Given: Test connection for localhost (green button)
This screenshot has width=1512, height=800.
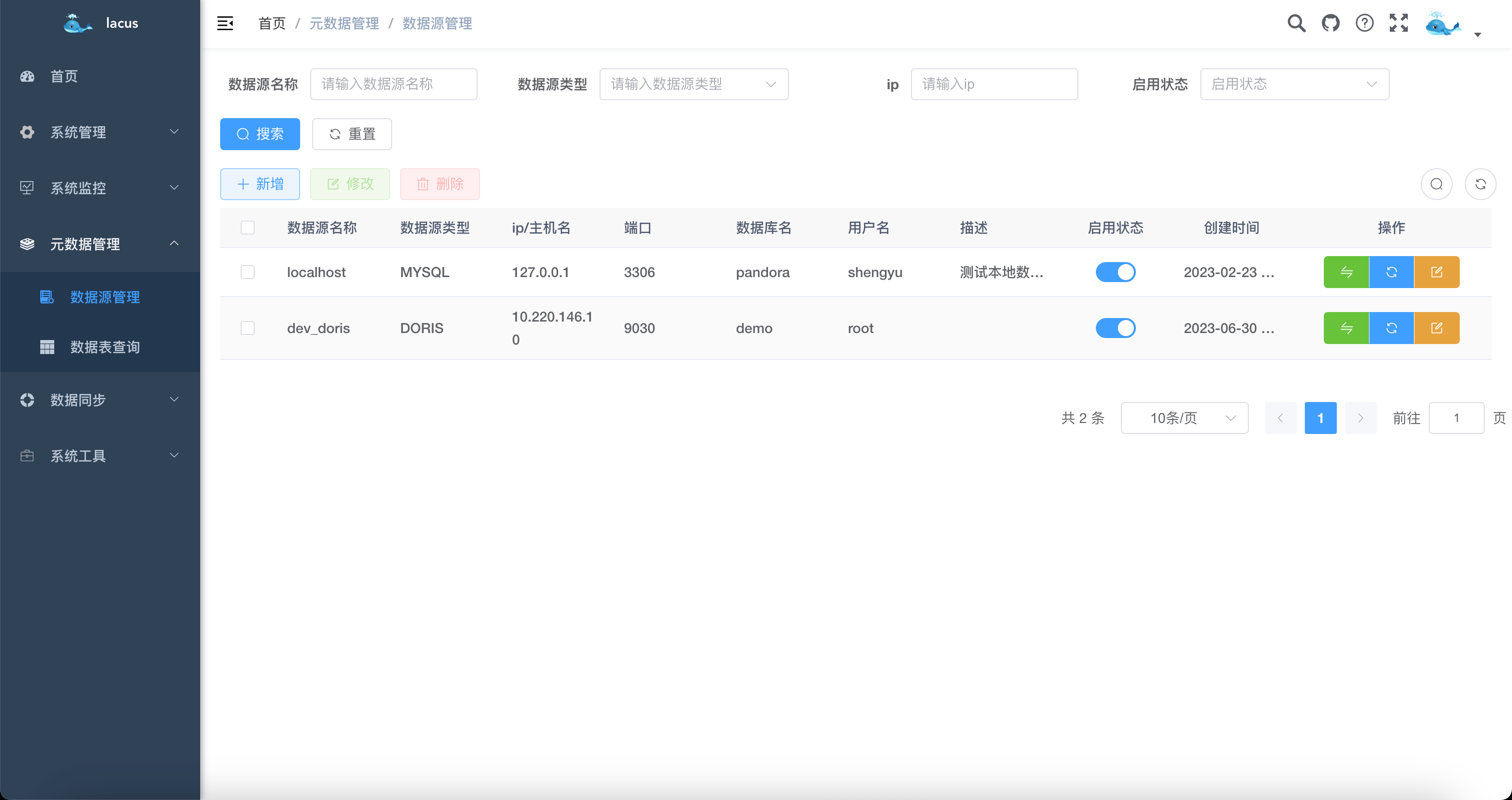Looking at the screenshot, I should (1346, 272).
